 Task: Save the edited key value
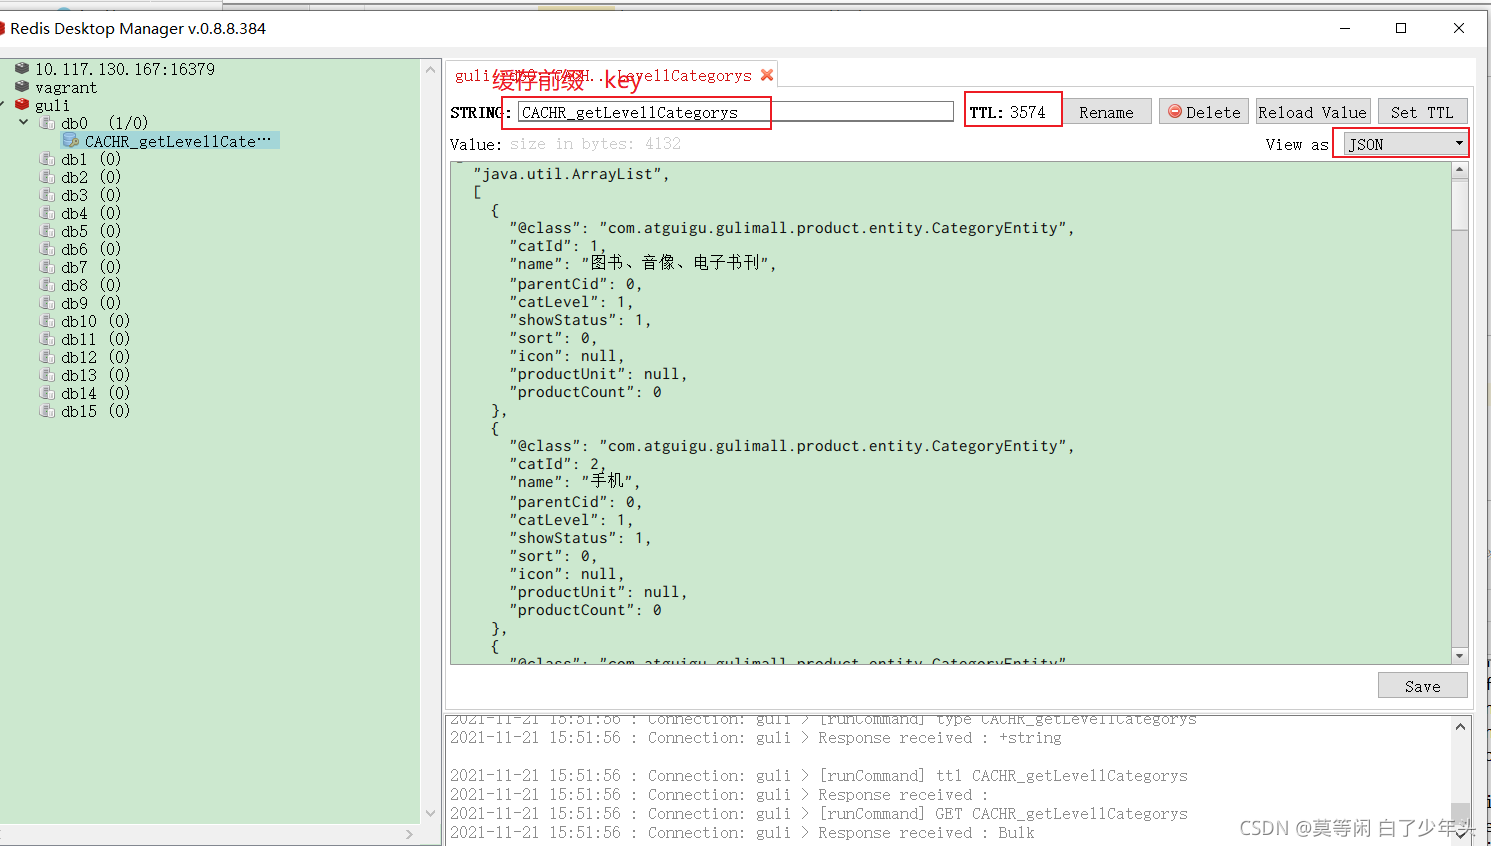click(1422, 686)
